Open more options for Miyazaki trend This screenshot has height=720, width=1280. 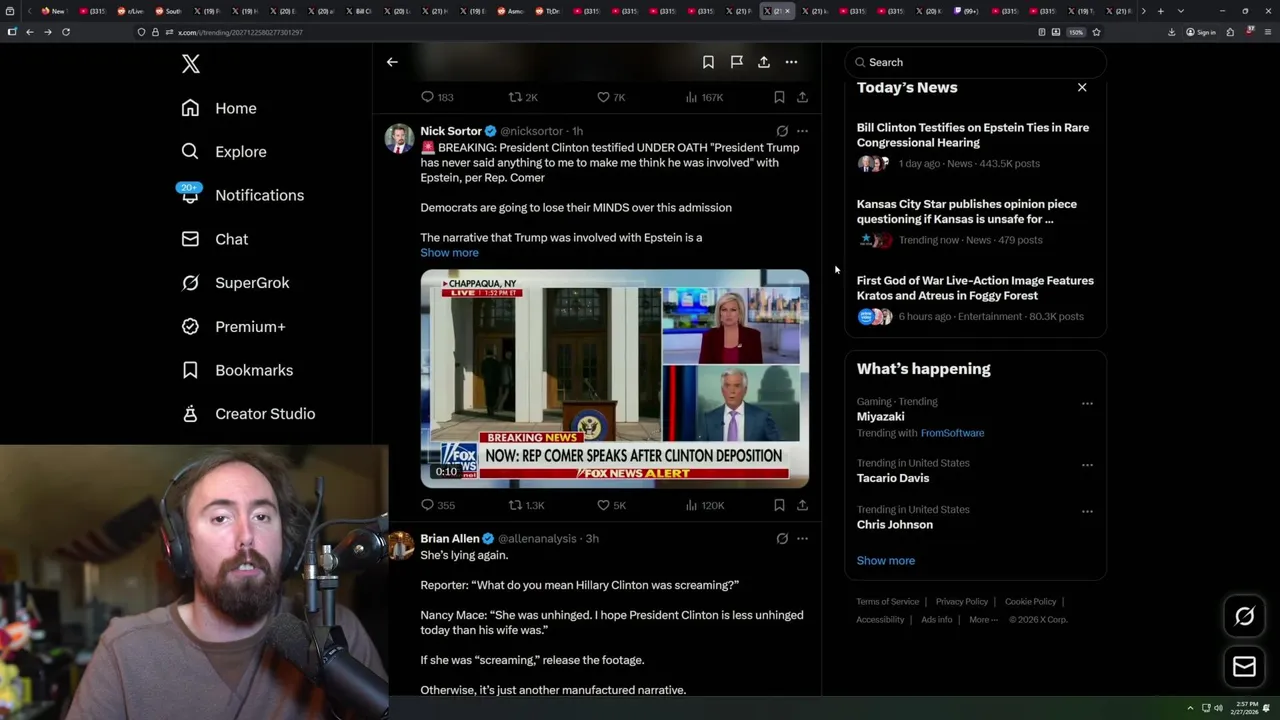1087,404
